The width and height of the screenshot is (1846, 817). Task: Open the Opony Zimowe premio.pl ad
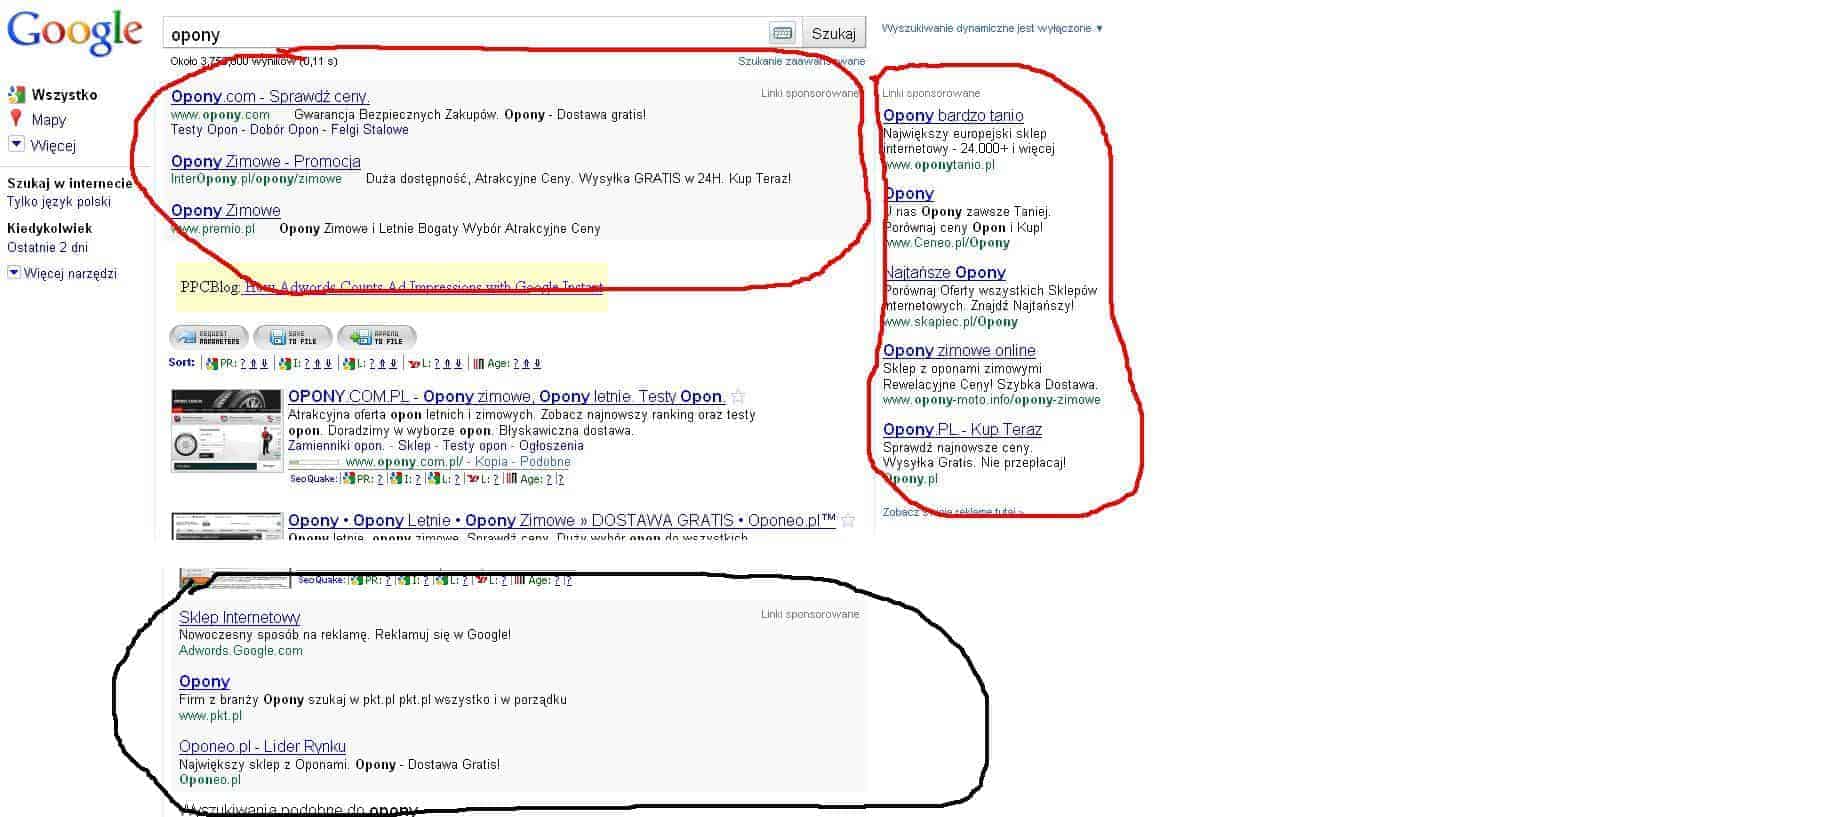226,211
